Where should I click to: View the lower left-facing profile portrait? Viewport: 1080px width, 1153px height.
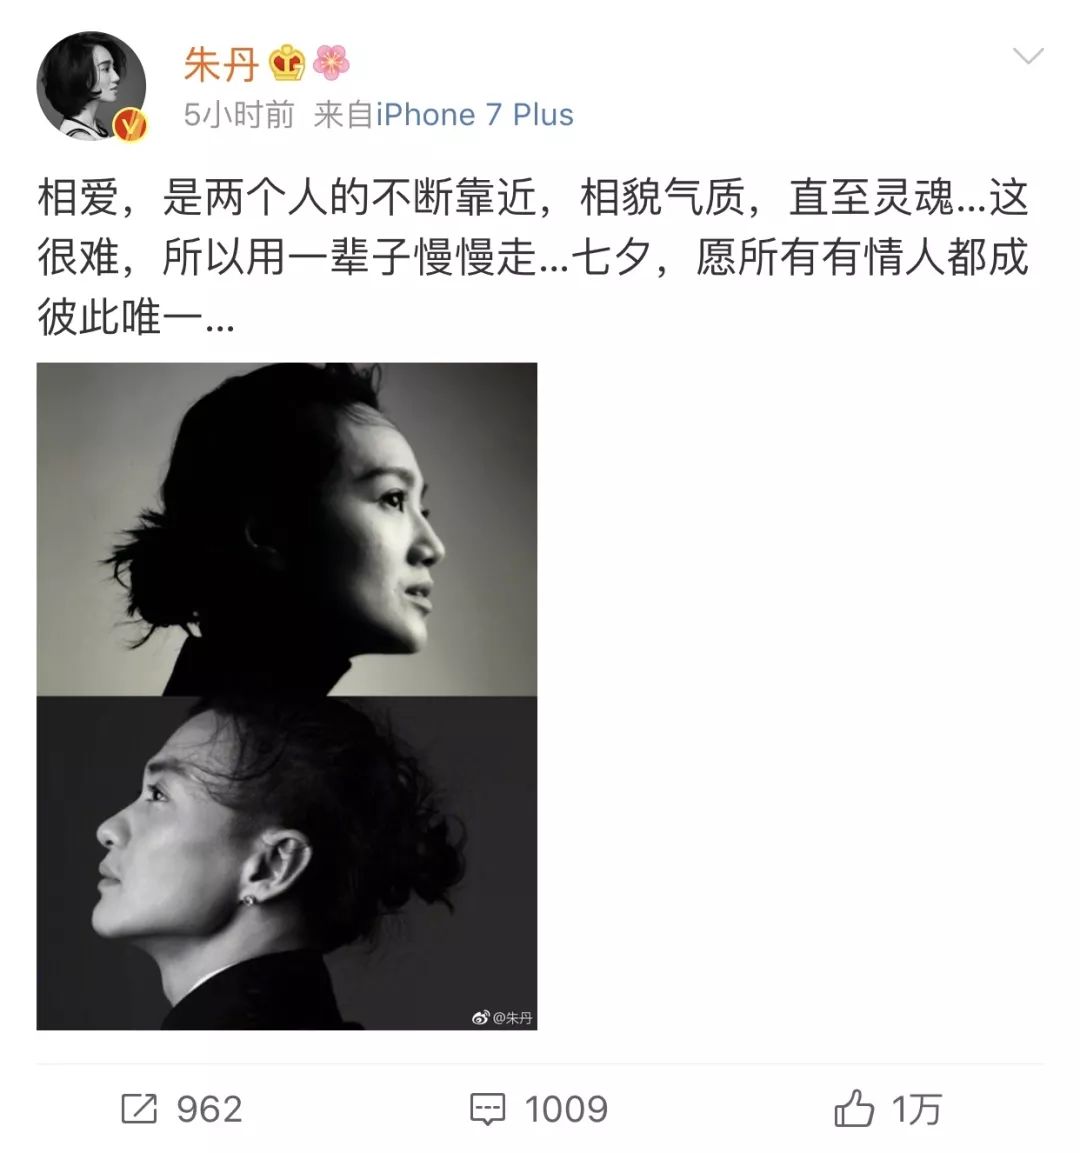(287, 863)
